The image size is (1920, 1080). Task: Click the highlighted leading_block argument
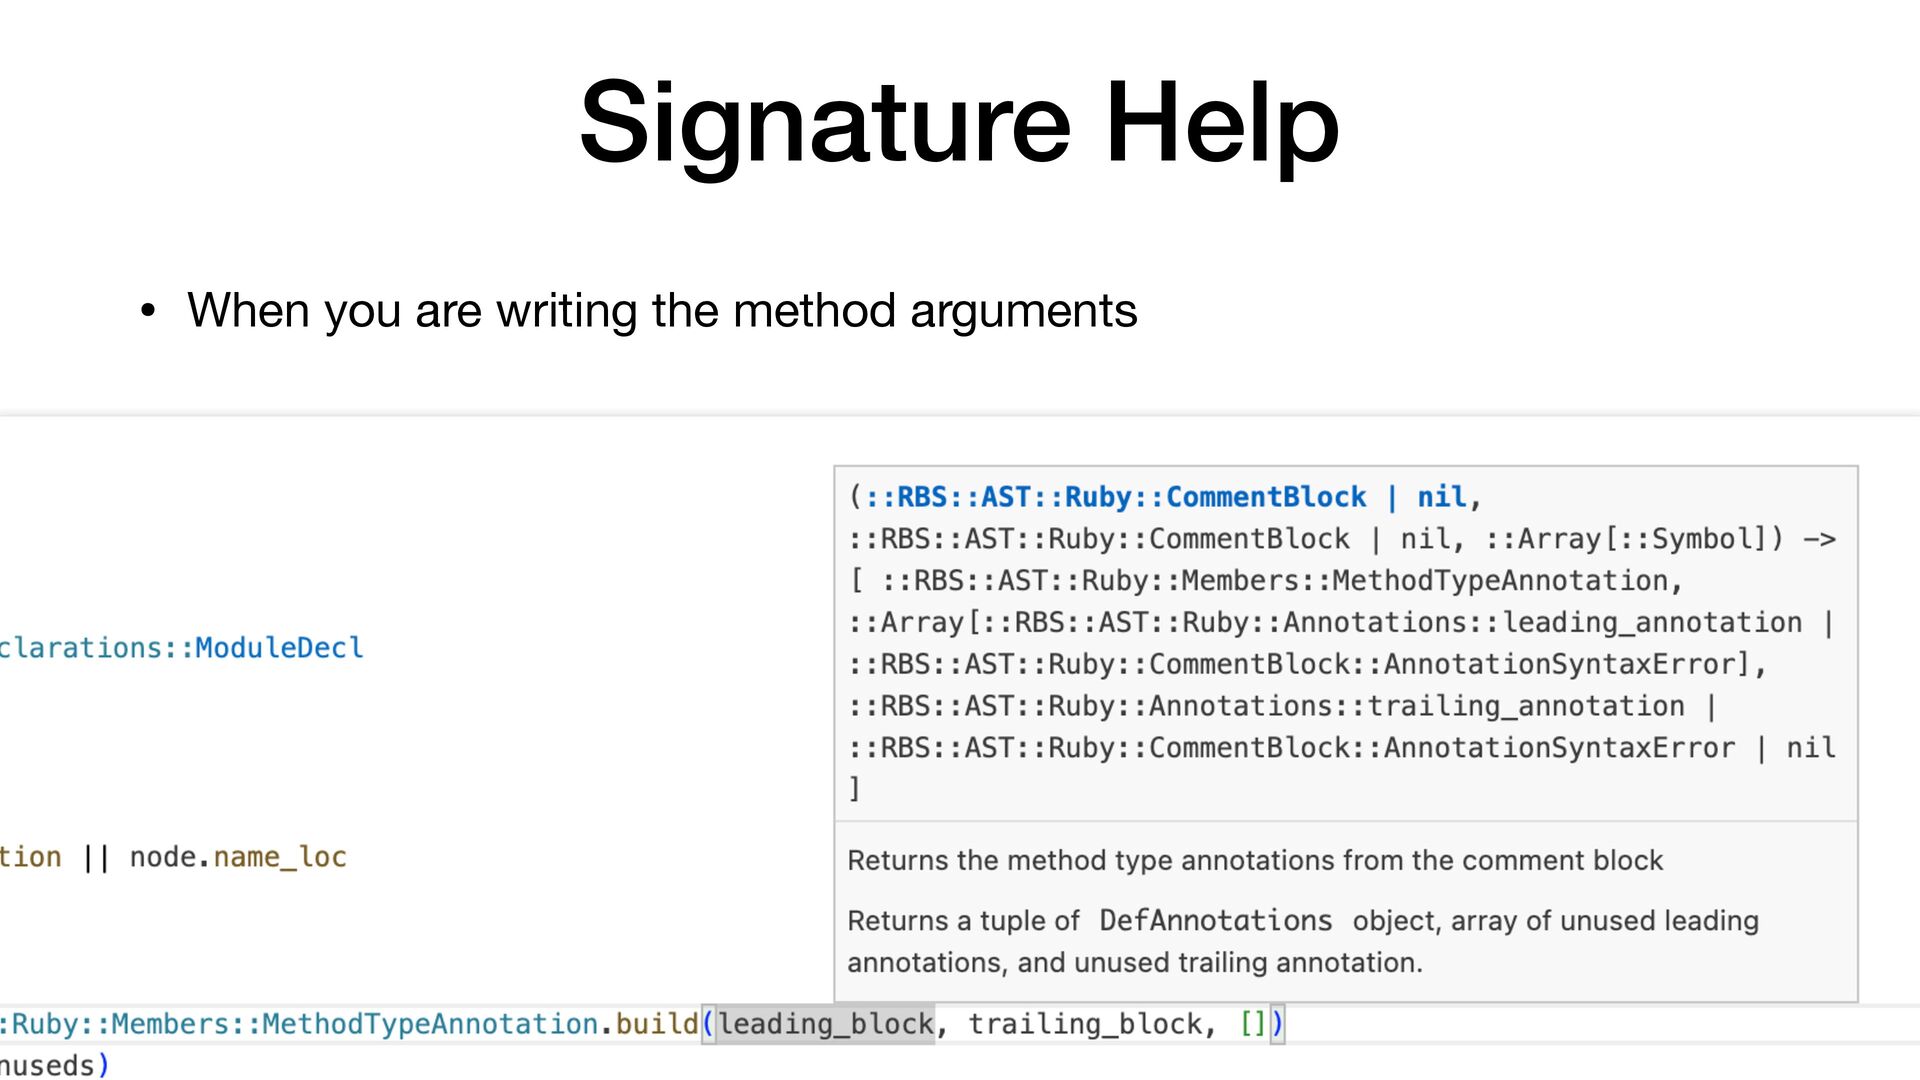[825, 1024]
